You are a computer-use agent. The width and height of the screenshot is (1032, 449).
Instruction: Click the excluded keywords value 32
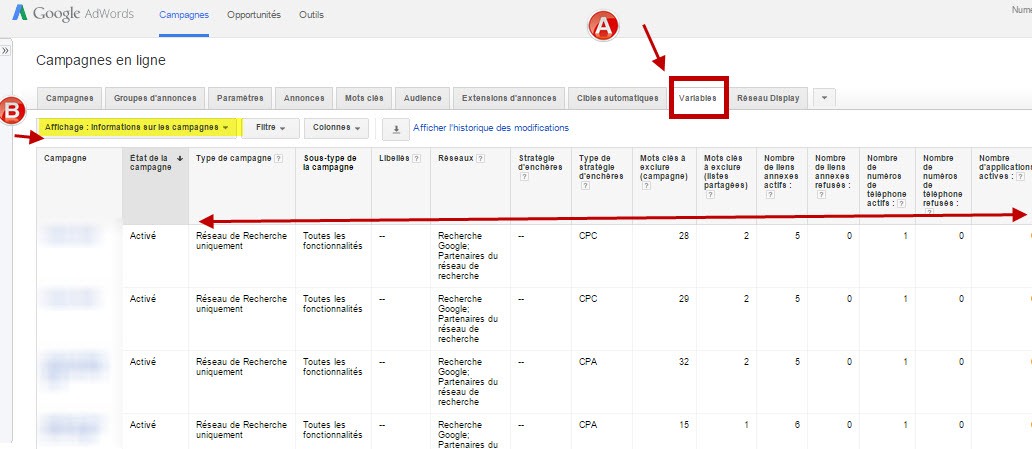684,361
